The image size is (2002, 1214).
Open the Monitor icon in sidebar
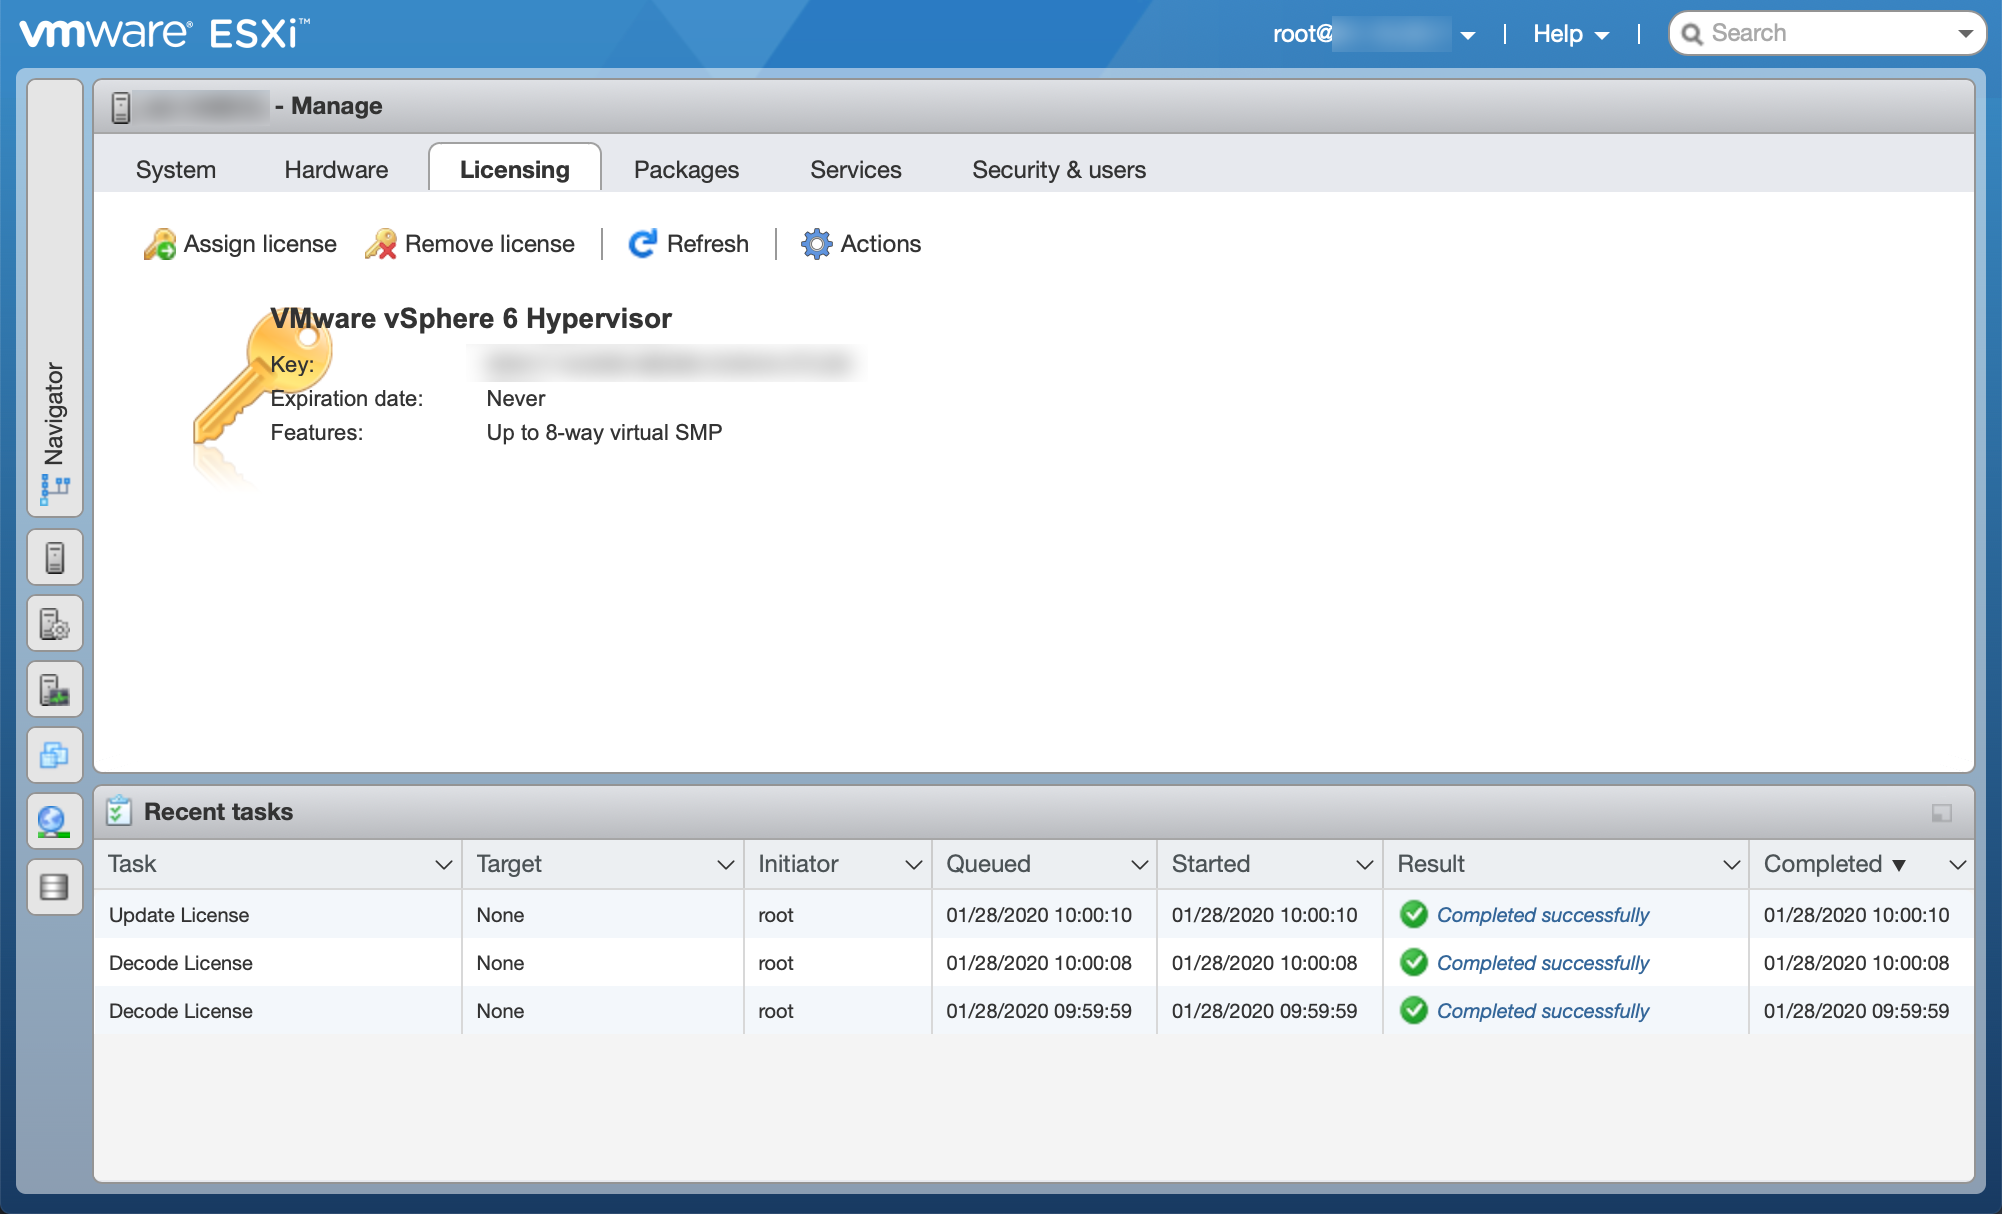tap(55, 690)
